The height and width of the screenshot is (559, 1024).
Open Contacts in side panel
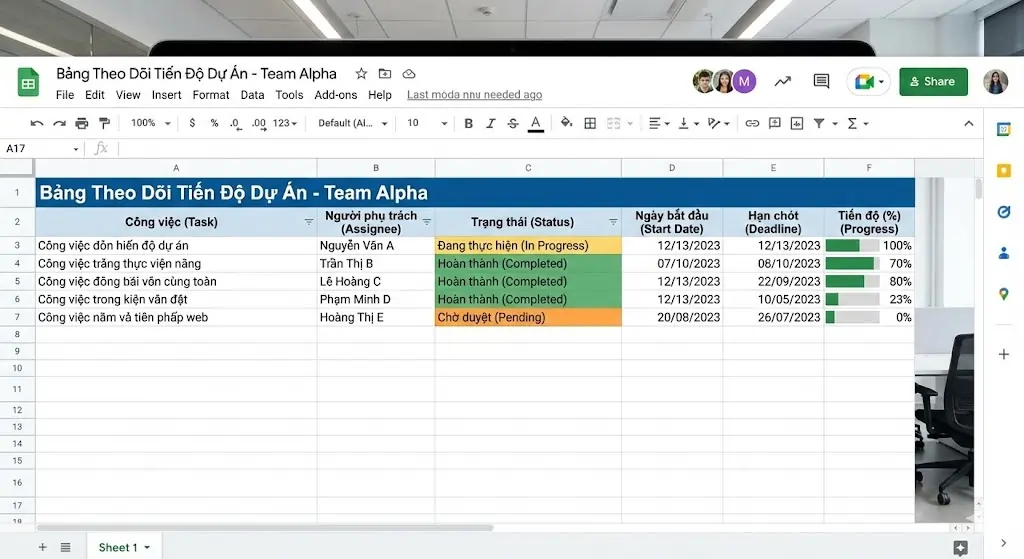1004,253
